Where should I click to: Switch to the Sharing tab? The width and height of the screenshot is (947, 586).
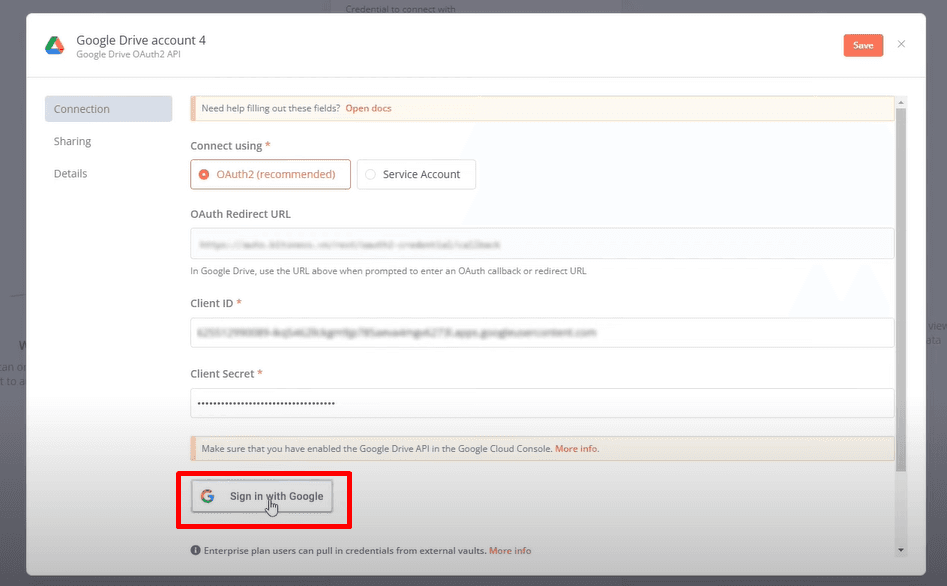click(x=72, y=141)
